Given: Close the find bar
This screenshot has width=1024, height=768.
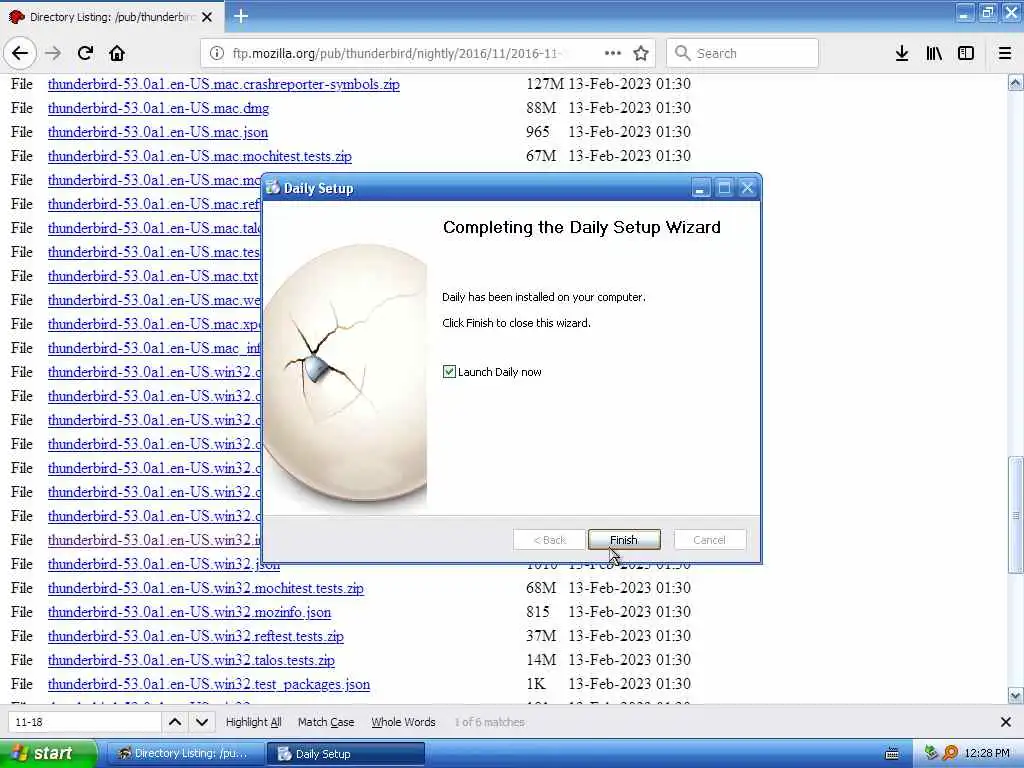Looking at the screenshot, I should pyautogui.click(x=1006, y=722).
